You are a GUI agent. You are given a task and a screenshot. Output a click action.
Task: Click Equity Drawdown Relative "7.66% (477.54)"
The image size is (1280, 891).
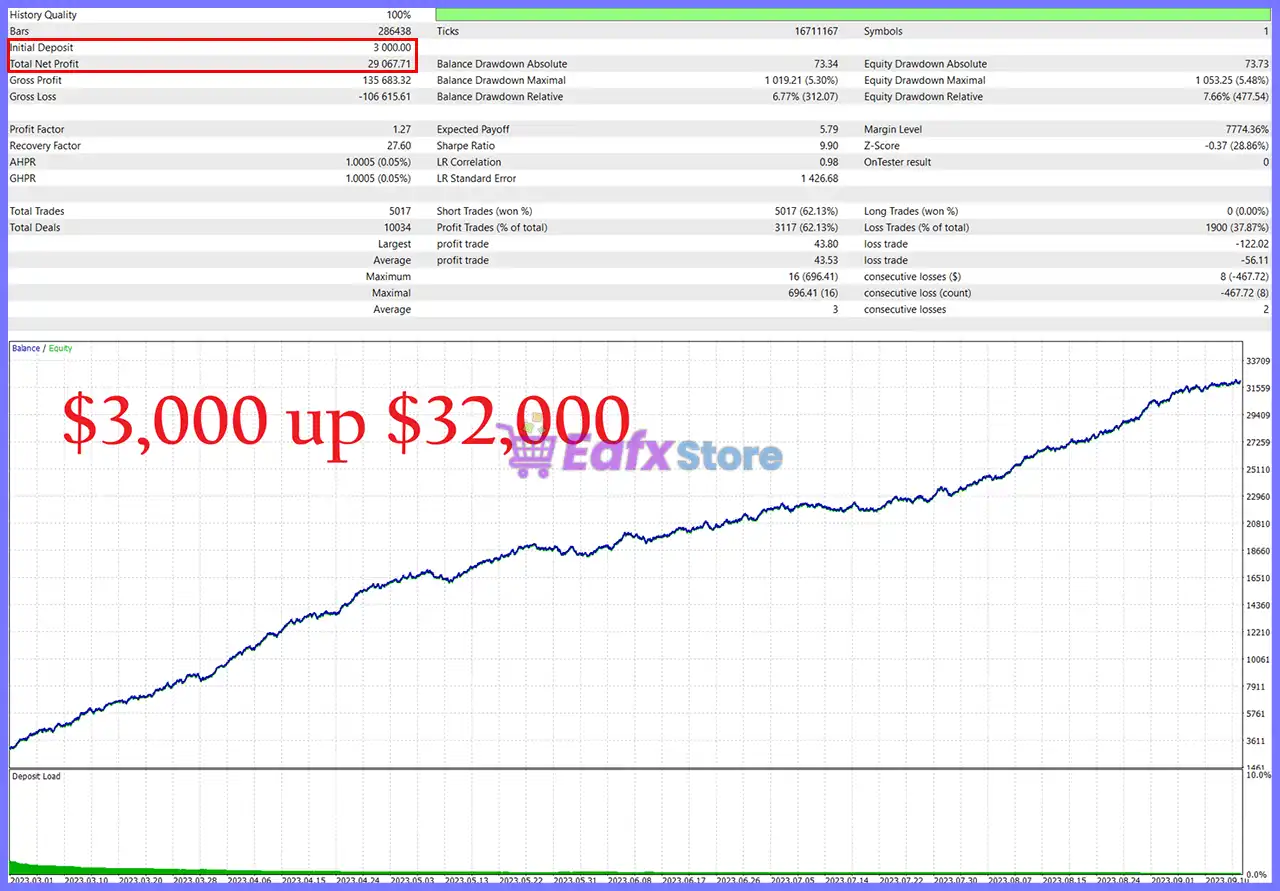(x=1234, y=97)
